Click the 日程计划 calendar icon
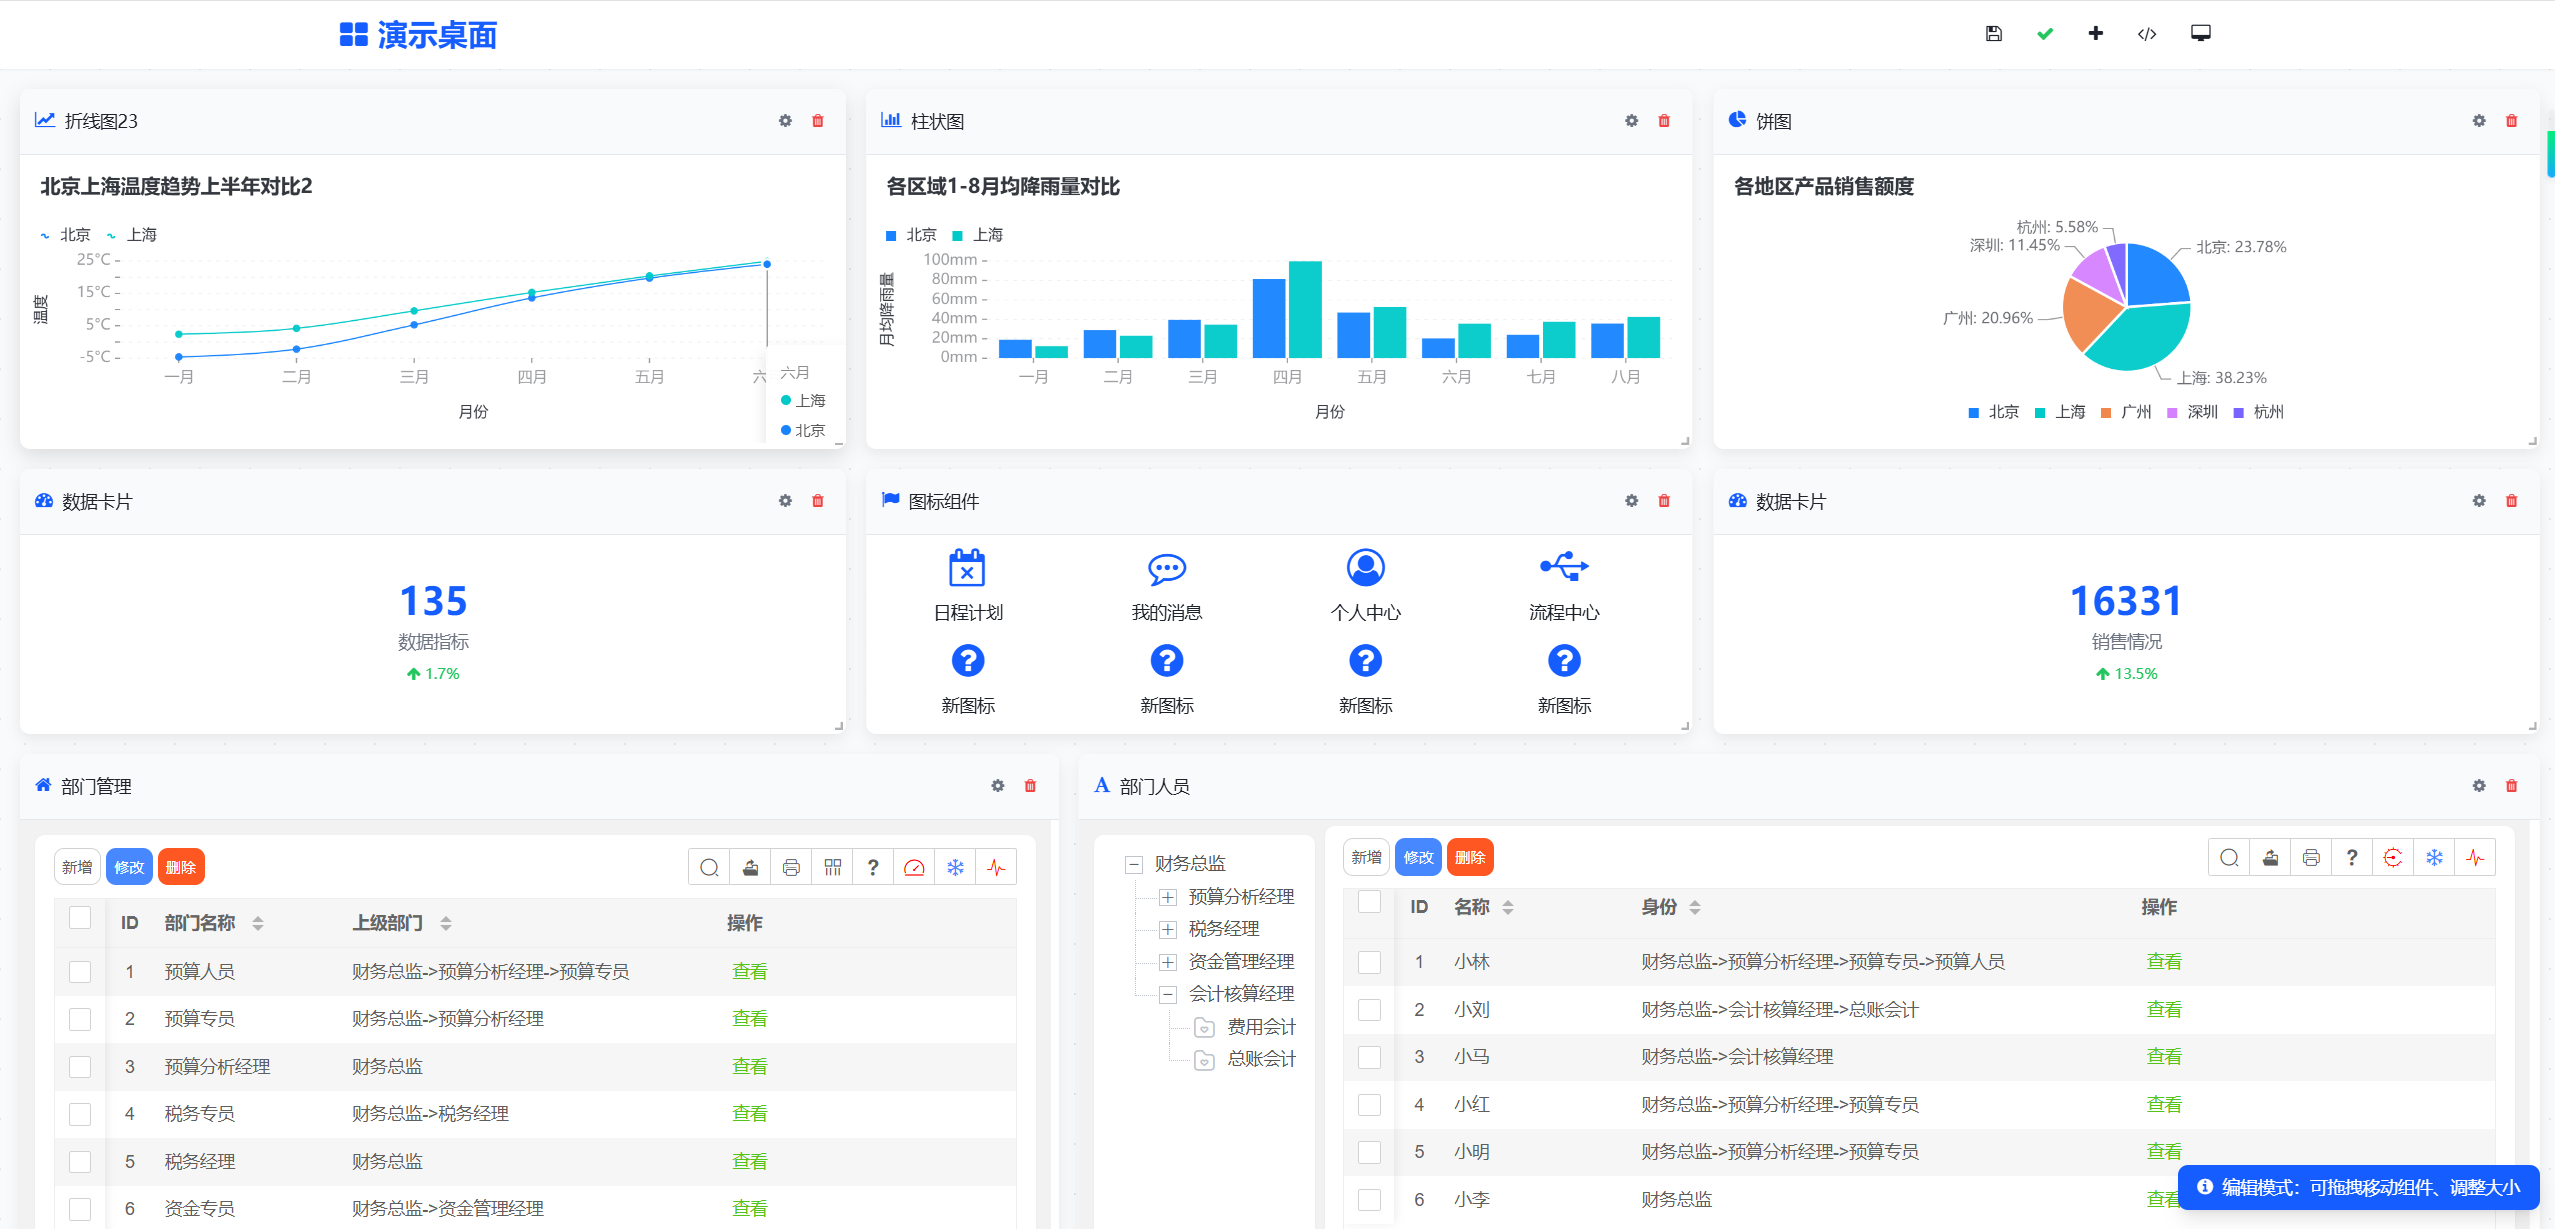This screenshot has height=1229, width=2555. (x=967, y=568)
